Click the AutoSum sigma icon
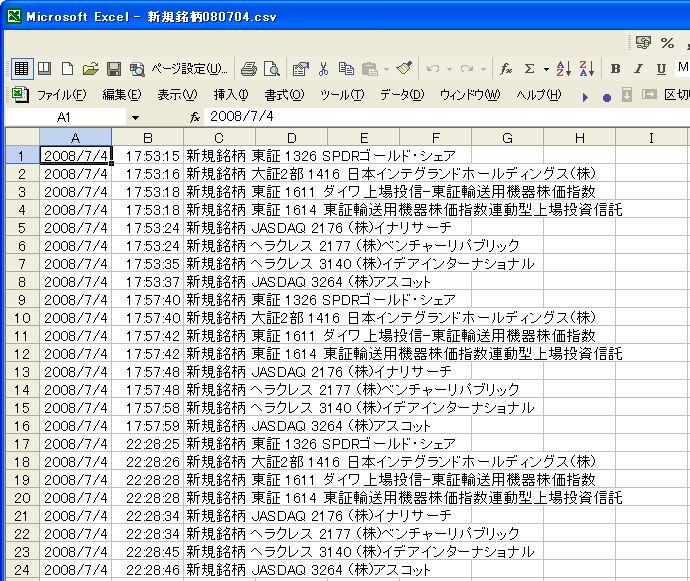The image size is (690, 581). [x=529, y=69]
